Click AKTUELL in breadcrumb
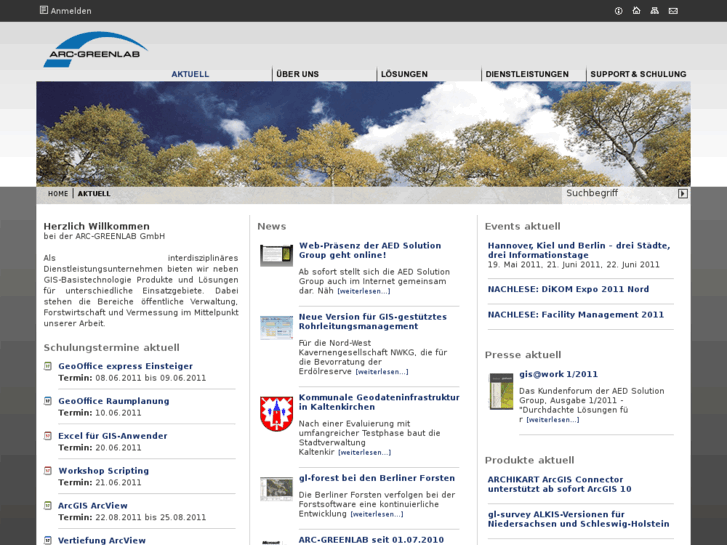This screenshot has width=727, height=545. click(94, 193)
